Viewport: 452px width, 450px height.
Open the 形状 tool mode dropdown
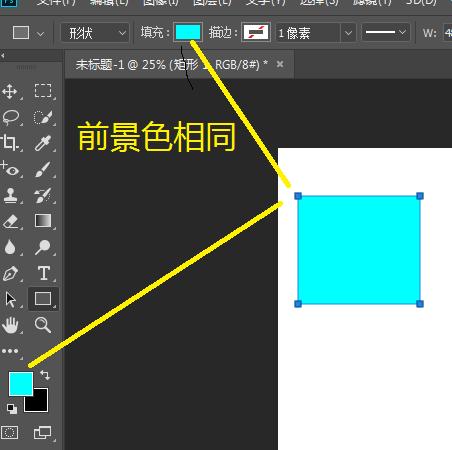(x=95, y=33)
